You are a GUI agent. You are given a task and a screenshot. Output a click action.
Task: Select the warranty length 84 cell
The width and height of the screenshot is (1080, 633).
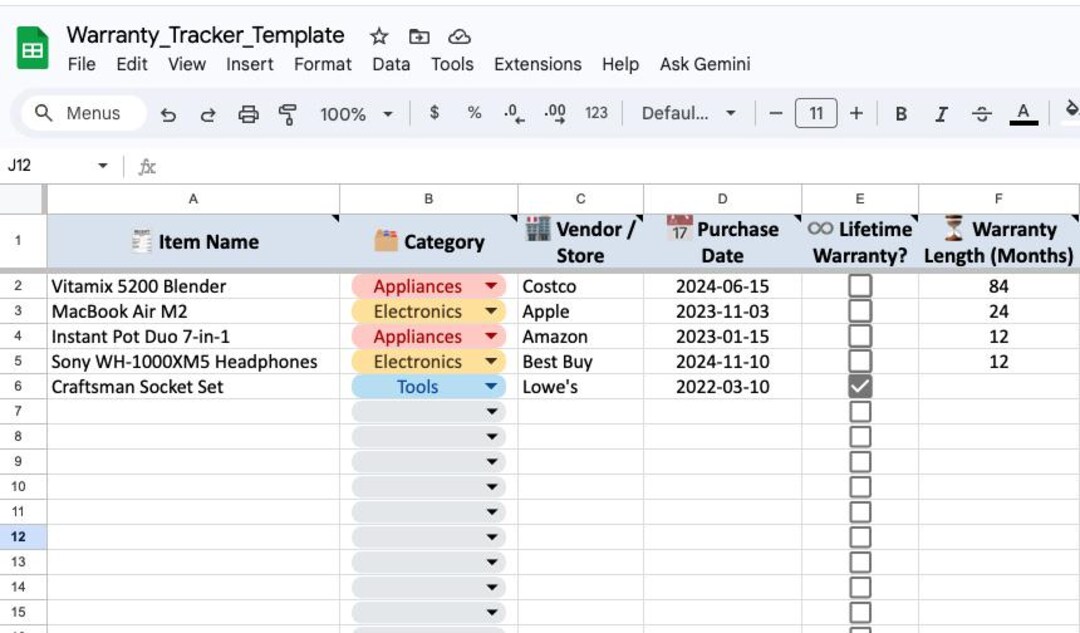click(x=998, y=286)
